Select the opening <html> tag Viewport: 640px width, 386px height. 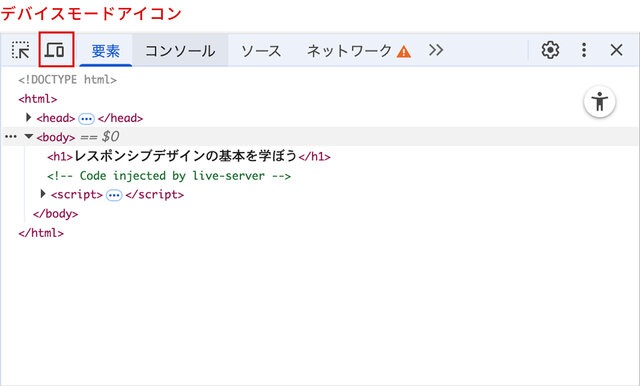(x=38, y=99)
